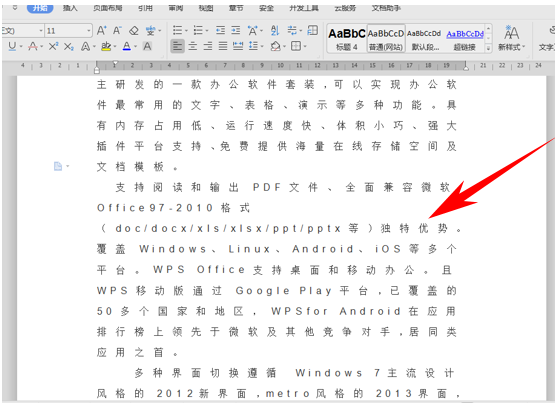Increase paragraph indent

[x=236, y=30]
